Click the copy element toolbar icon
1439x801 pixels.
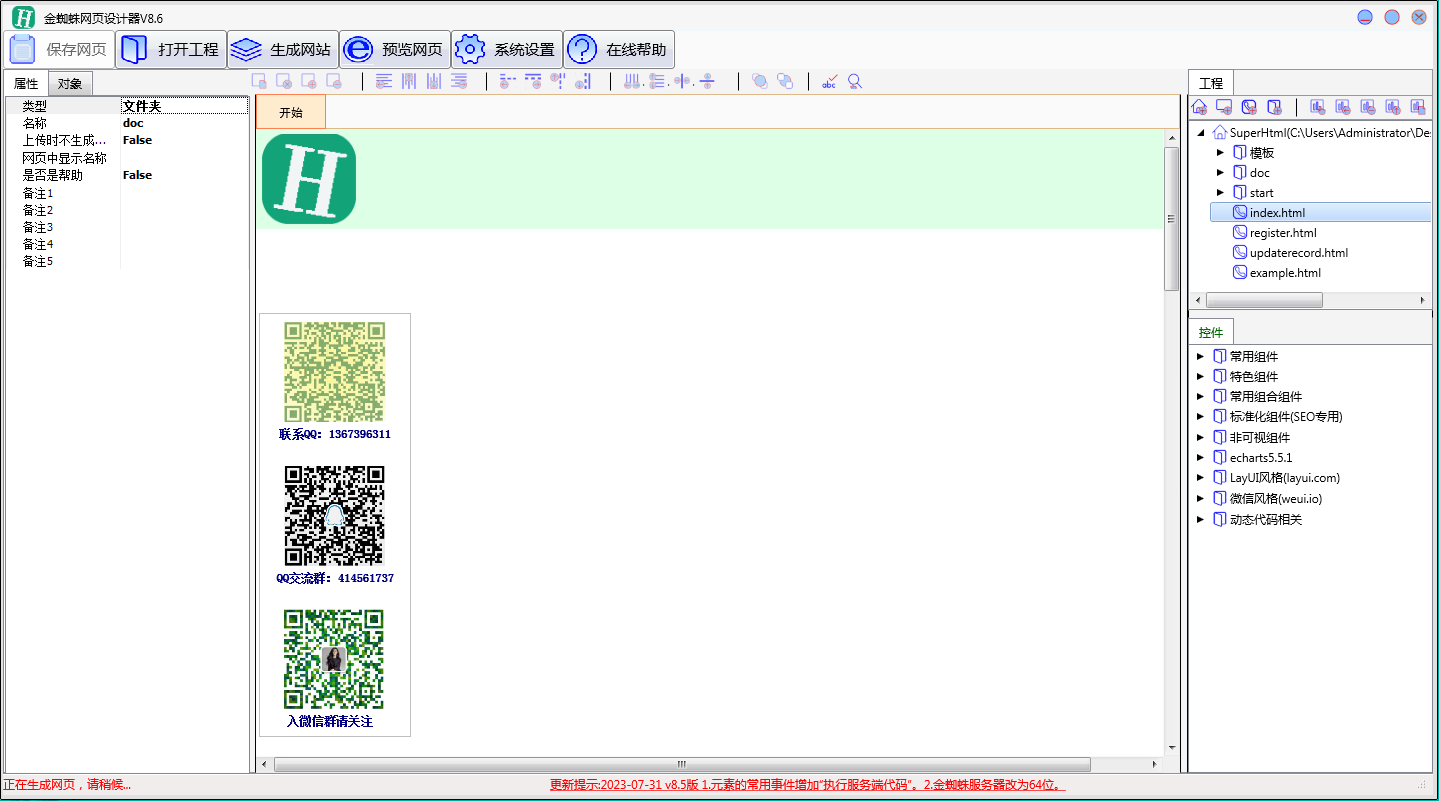(258, 82)
